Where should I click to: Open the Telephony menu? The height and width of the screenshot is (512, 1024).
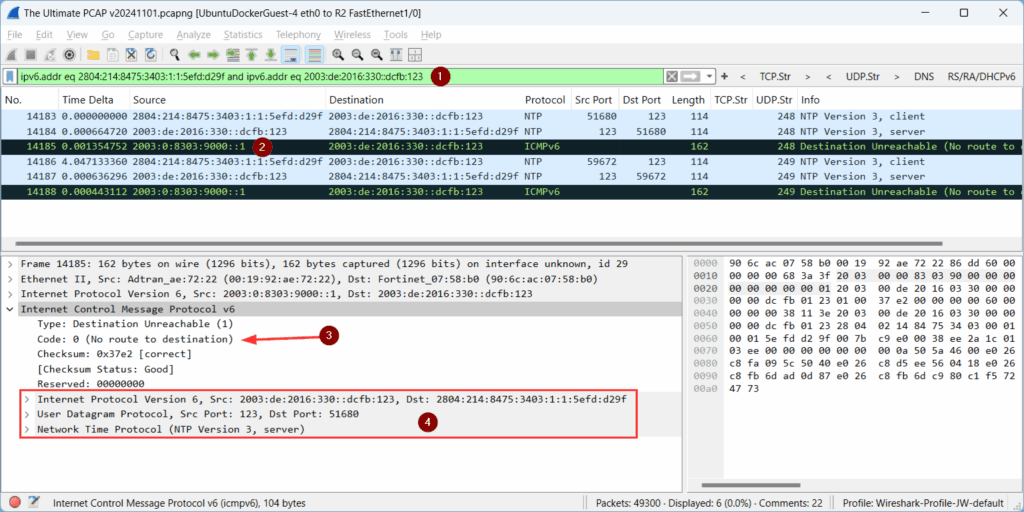(x=298, y=35)
